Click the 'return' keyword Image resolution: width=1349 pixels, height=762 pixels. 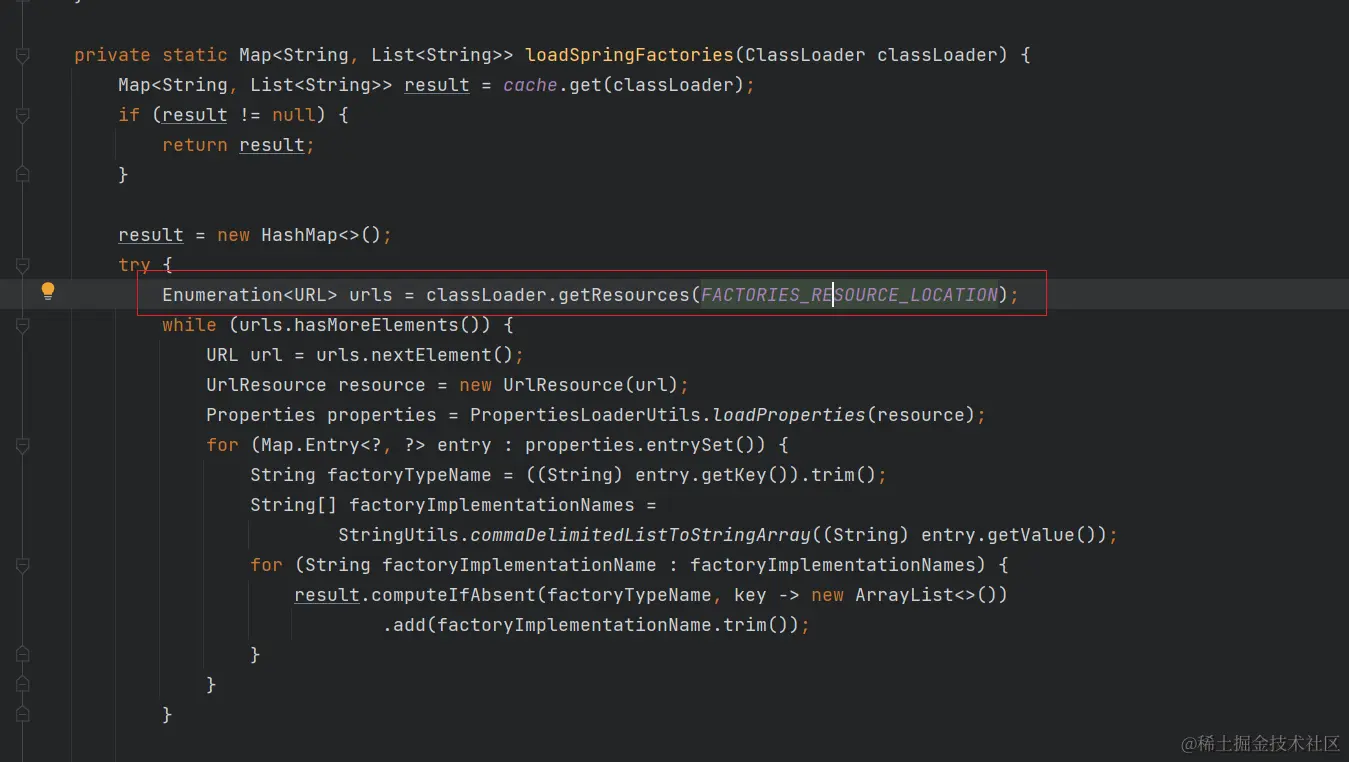point(195,145)
